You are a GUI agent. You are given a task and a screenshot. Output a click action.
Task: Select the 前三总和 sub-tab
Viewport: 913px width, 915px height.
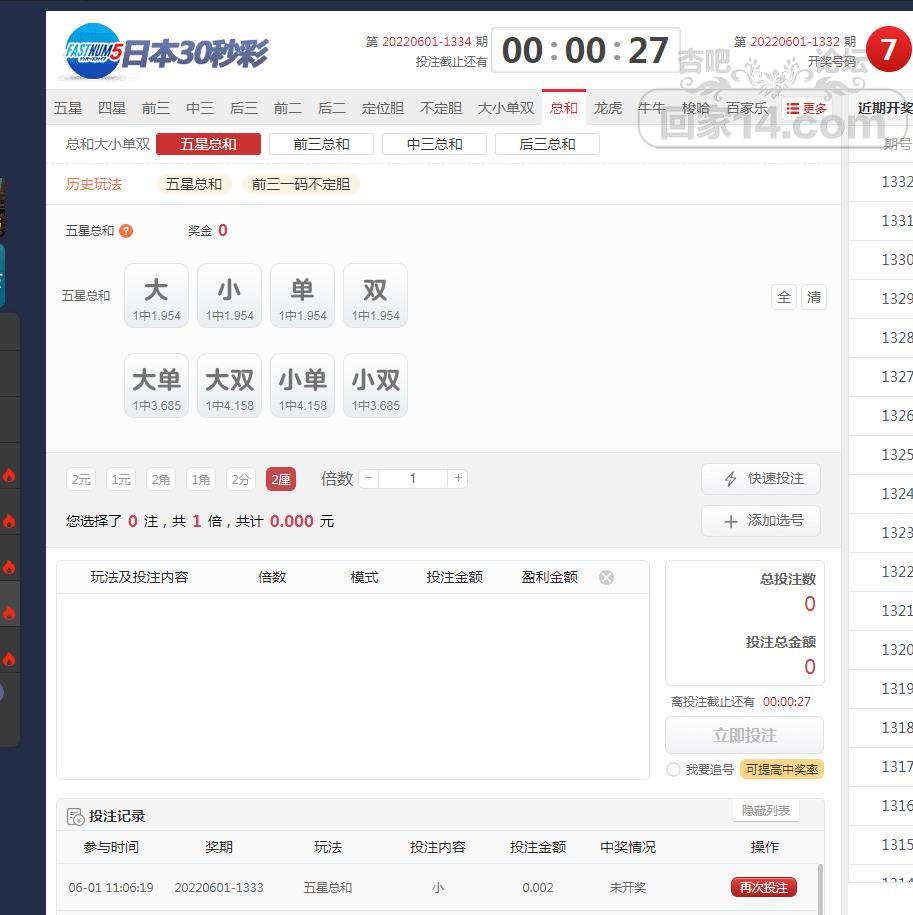[321, 144]
